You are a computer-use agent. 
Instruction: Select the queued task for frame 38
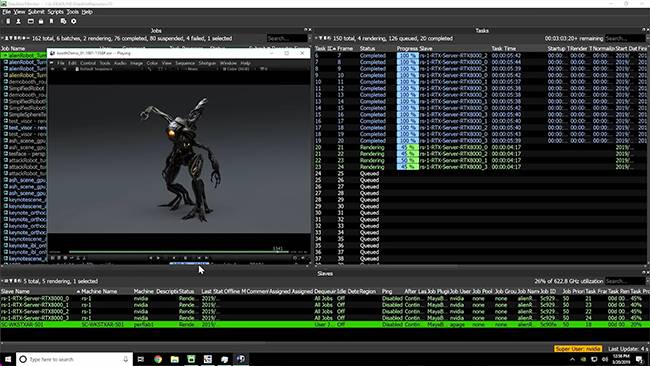[480, 259]
